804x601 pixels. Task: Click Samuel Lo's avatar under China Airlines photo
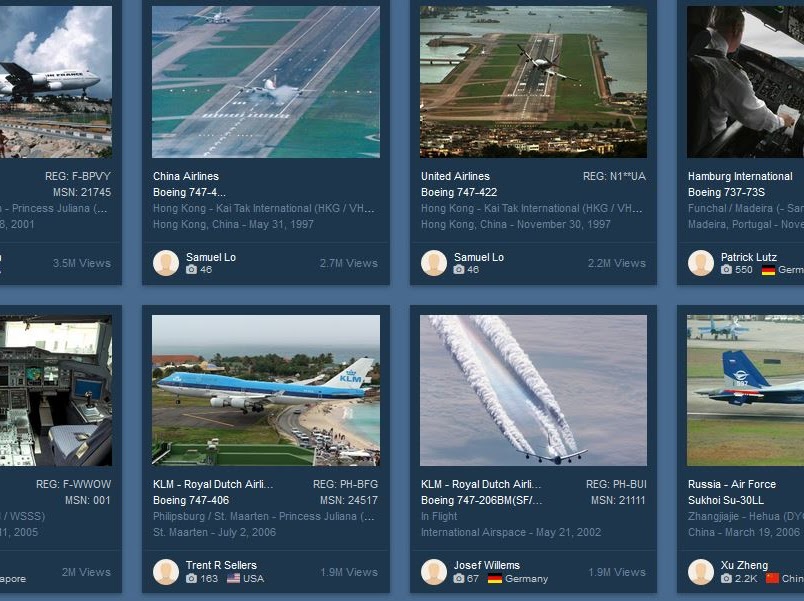166,263
